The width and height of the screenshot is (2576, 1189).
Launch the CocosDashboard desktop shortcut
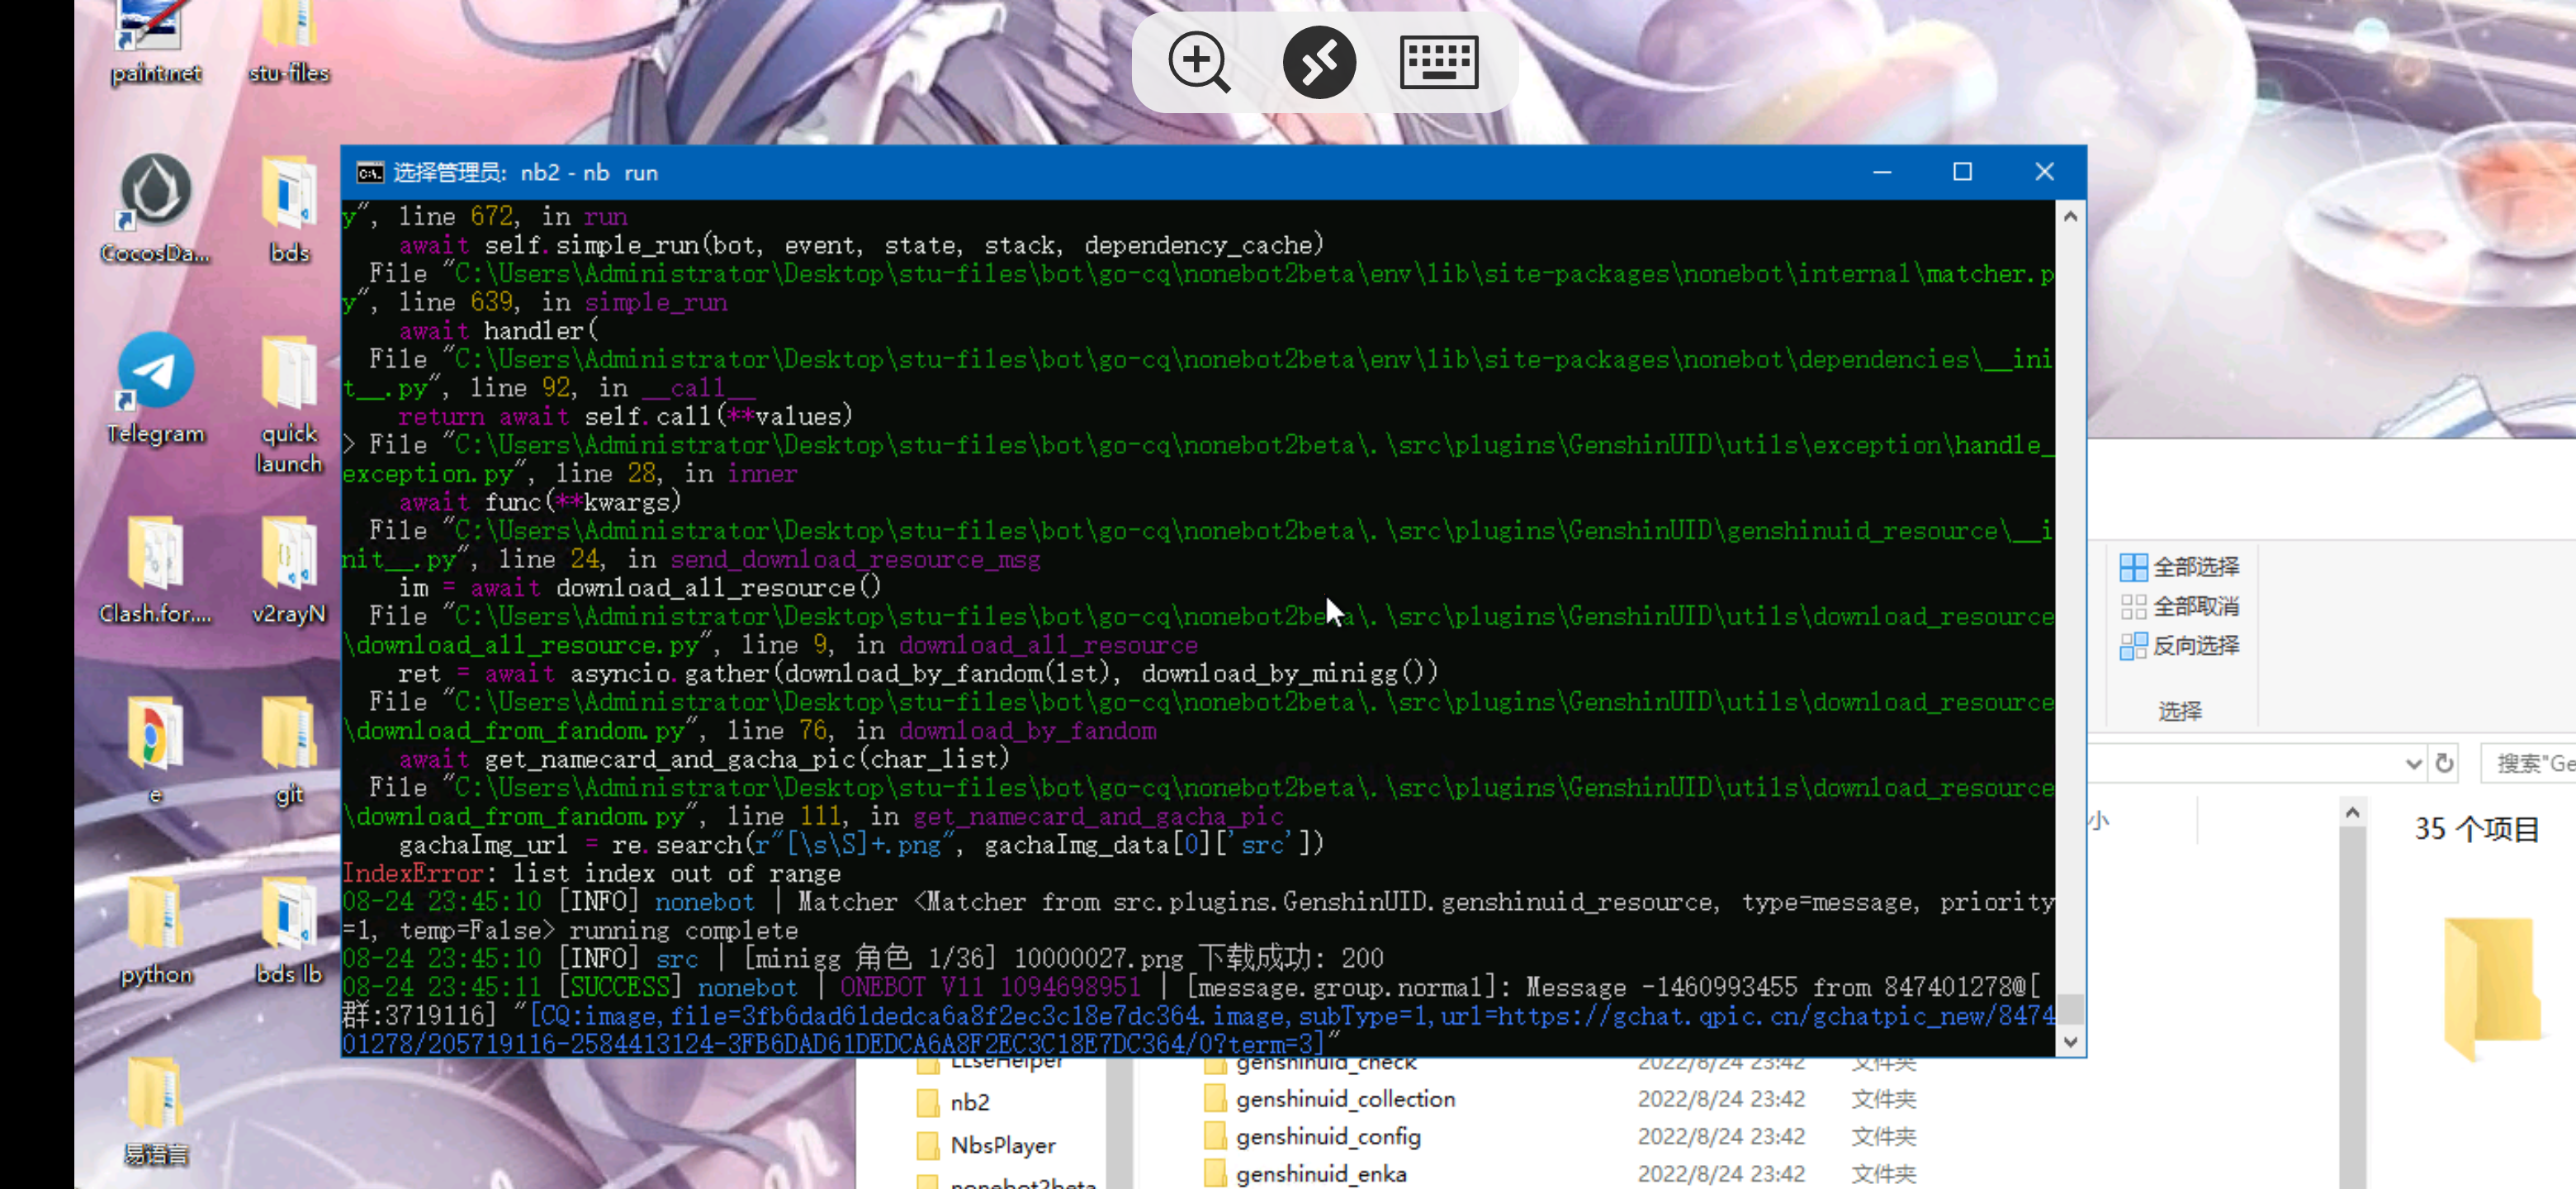point(155,208)
